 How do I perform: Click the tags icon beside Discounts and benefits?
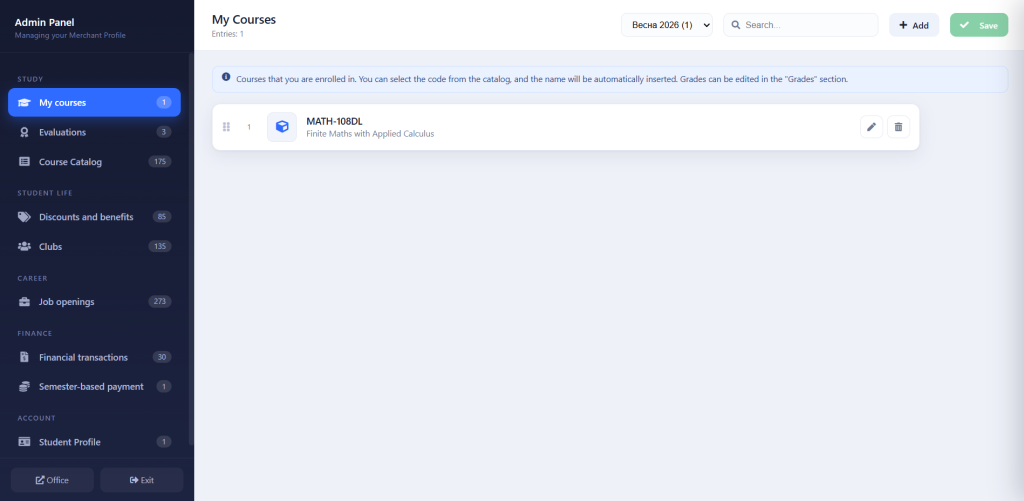pyautogui.click(x=24, y=217)
